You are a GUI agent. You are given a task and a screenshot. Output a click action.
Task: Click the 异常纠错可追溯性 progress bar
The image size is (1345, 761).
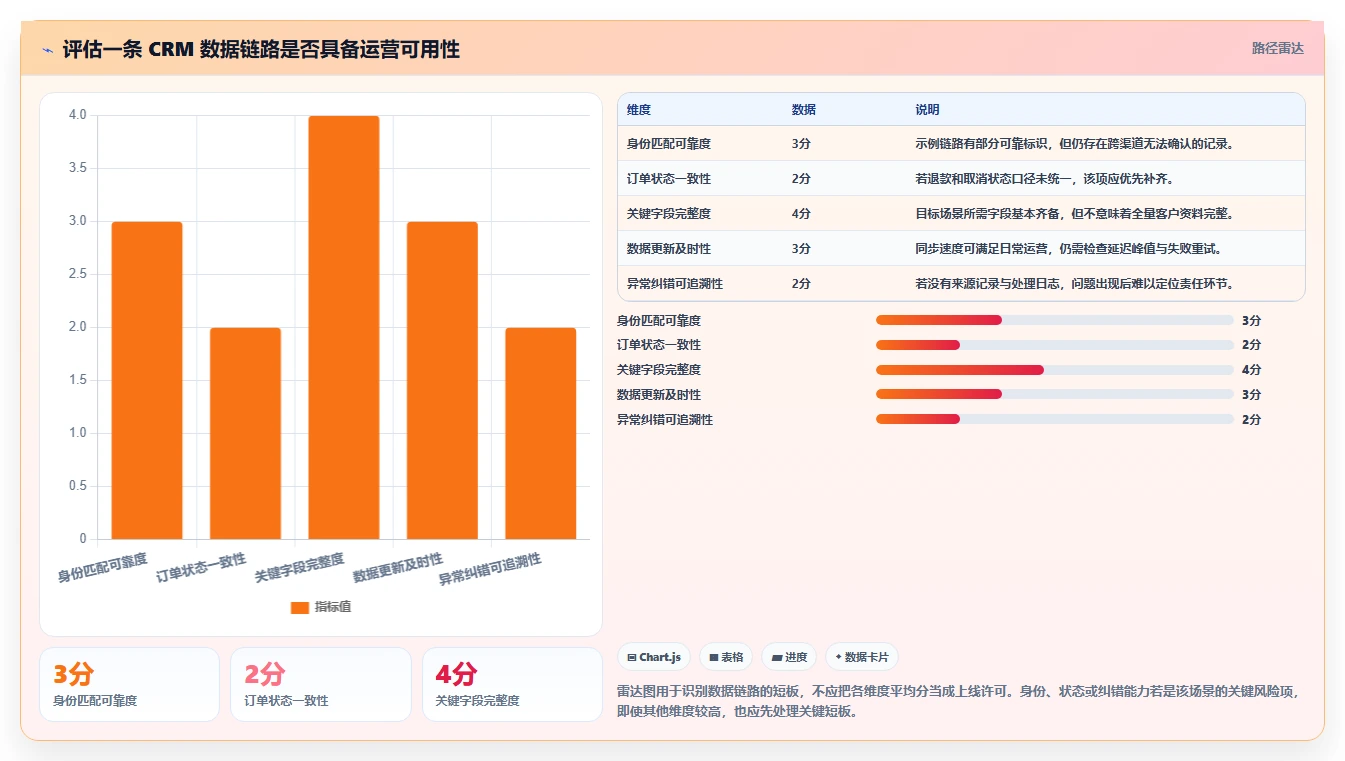tap(1054, 419)
